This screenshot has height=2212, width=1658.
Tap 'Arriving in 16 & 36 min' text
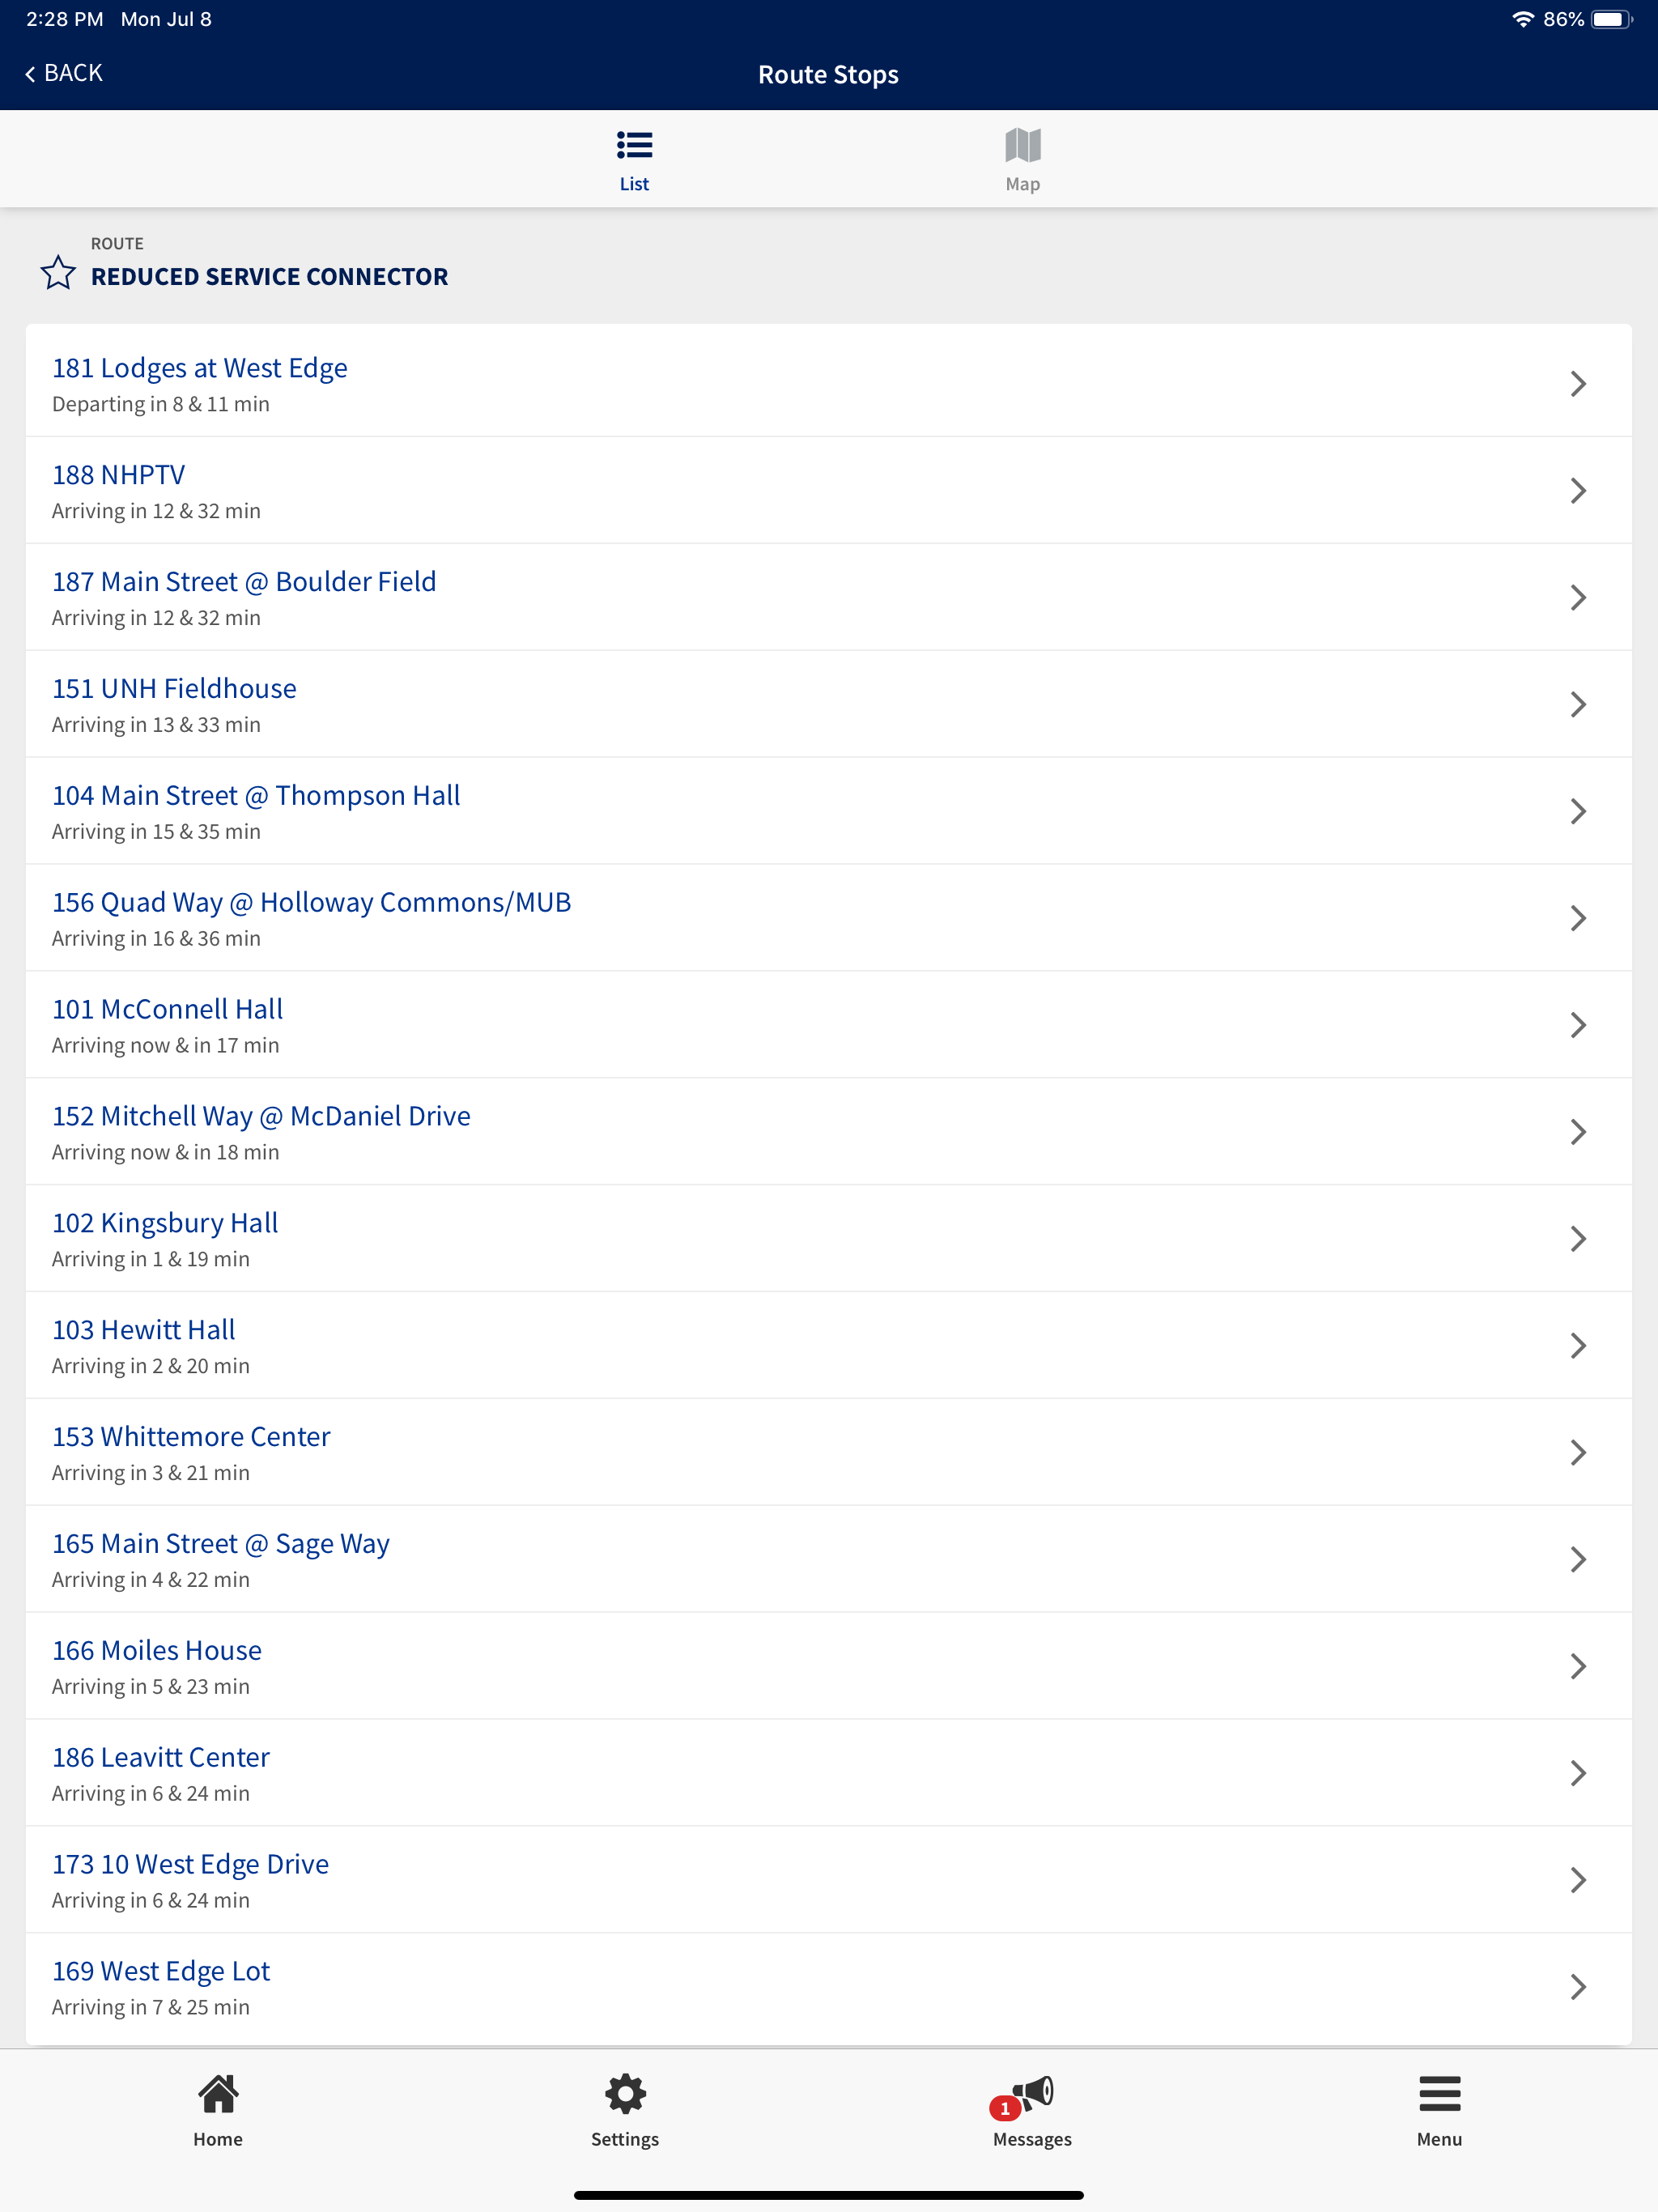(x=156, y=939)
